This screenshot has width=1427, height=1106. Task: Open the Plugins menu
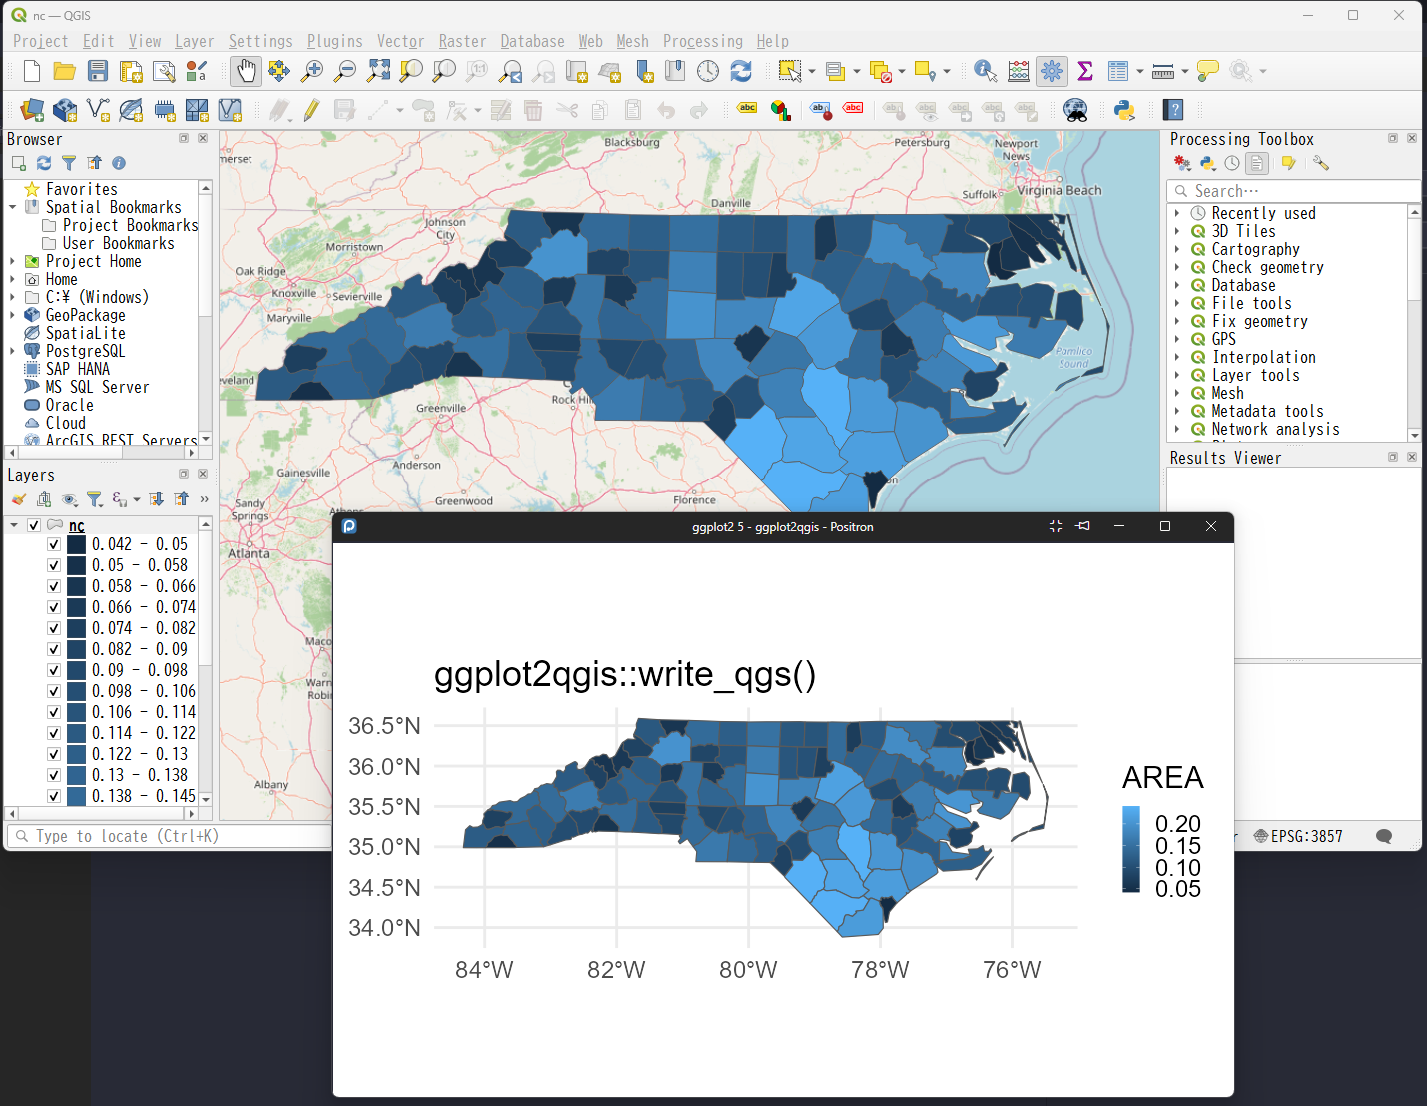pos(334,41)
